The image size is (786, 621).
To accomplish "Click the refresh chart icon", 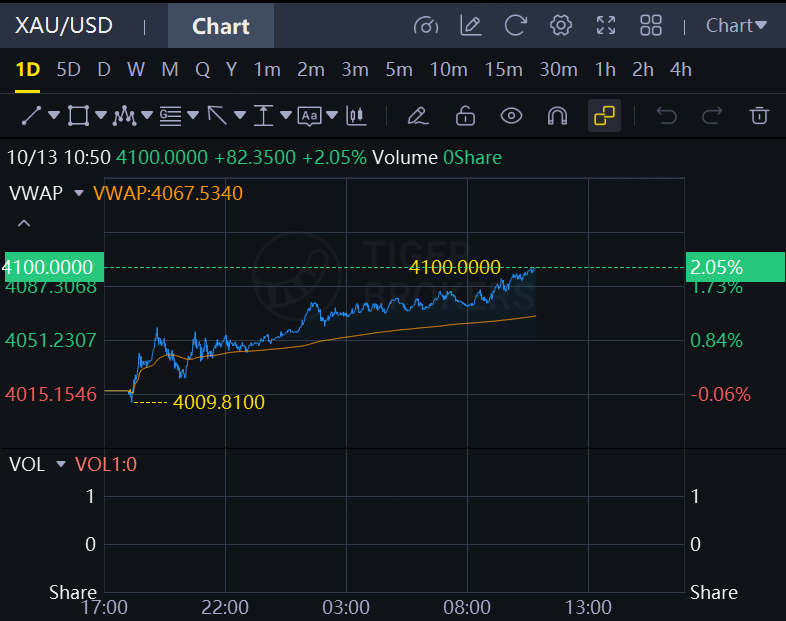I will click(515, 26).
